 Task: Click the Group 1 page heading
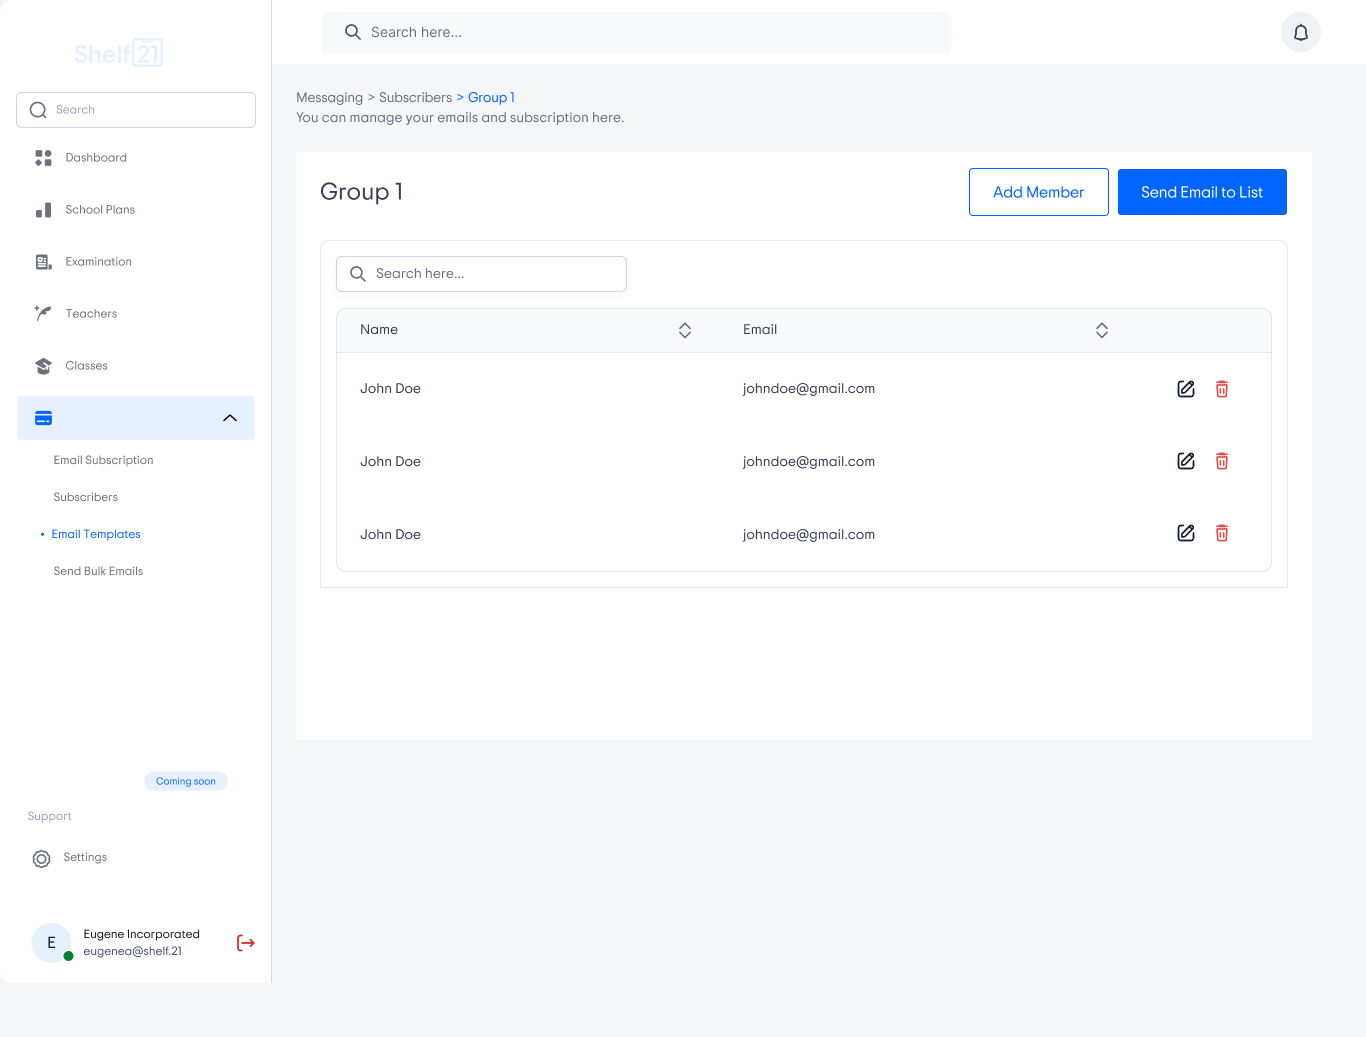point(361,192)
